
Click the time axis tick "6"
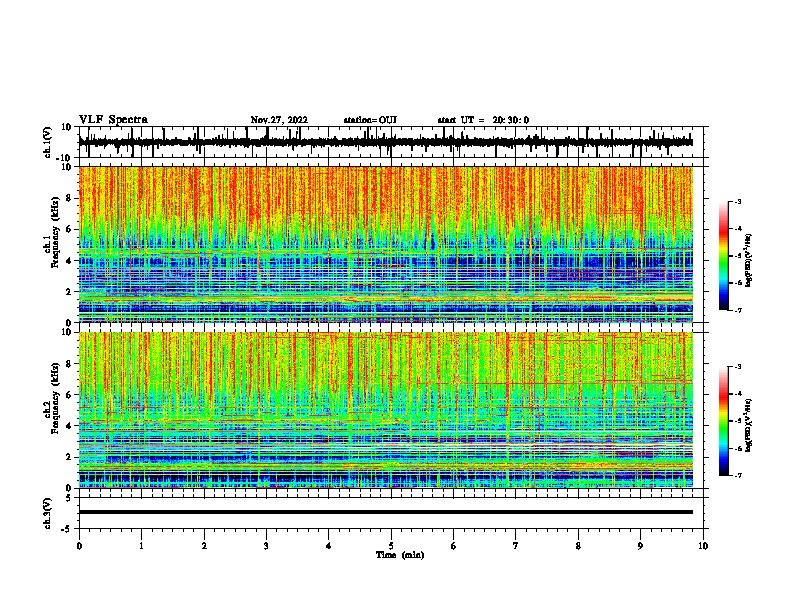(454, 546)
